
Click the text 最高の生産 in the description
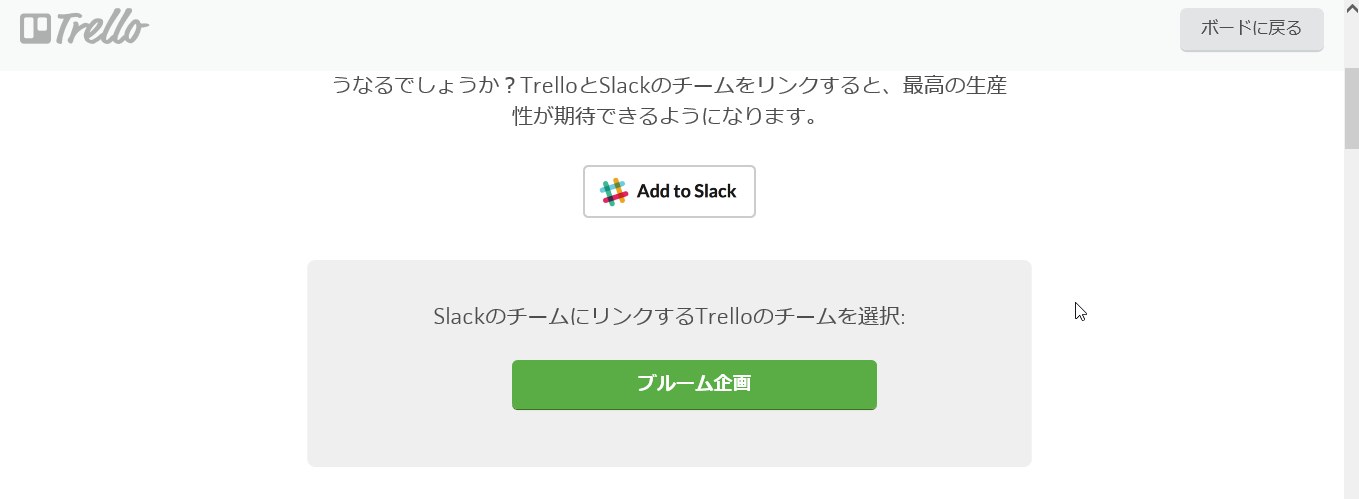click(955, 86)
